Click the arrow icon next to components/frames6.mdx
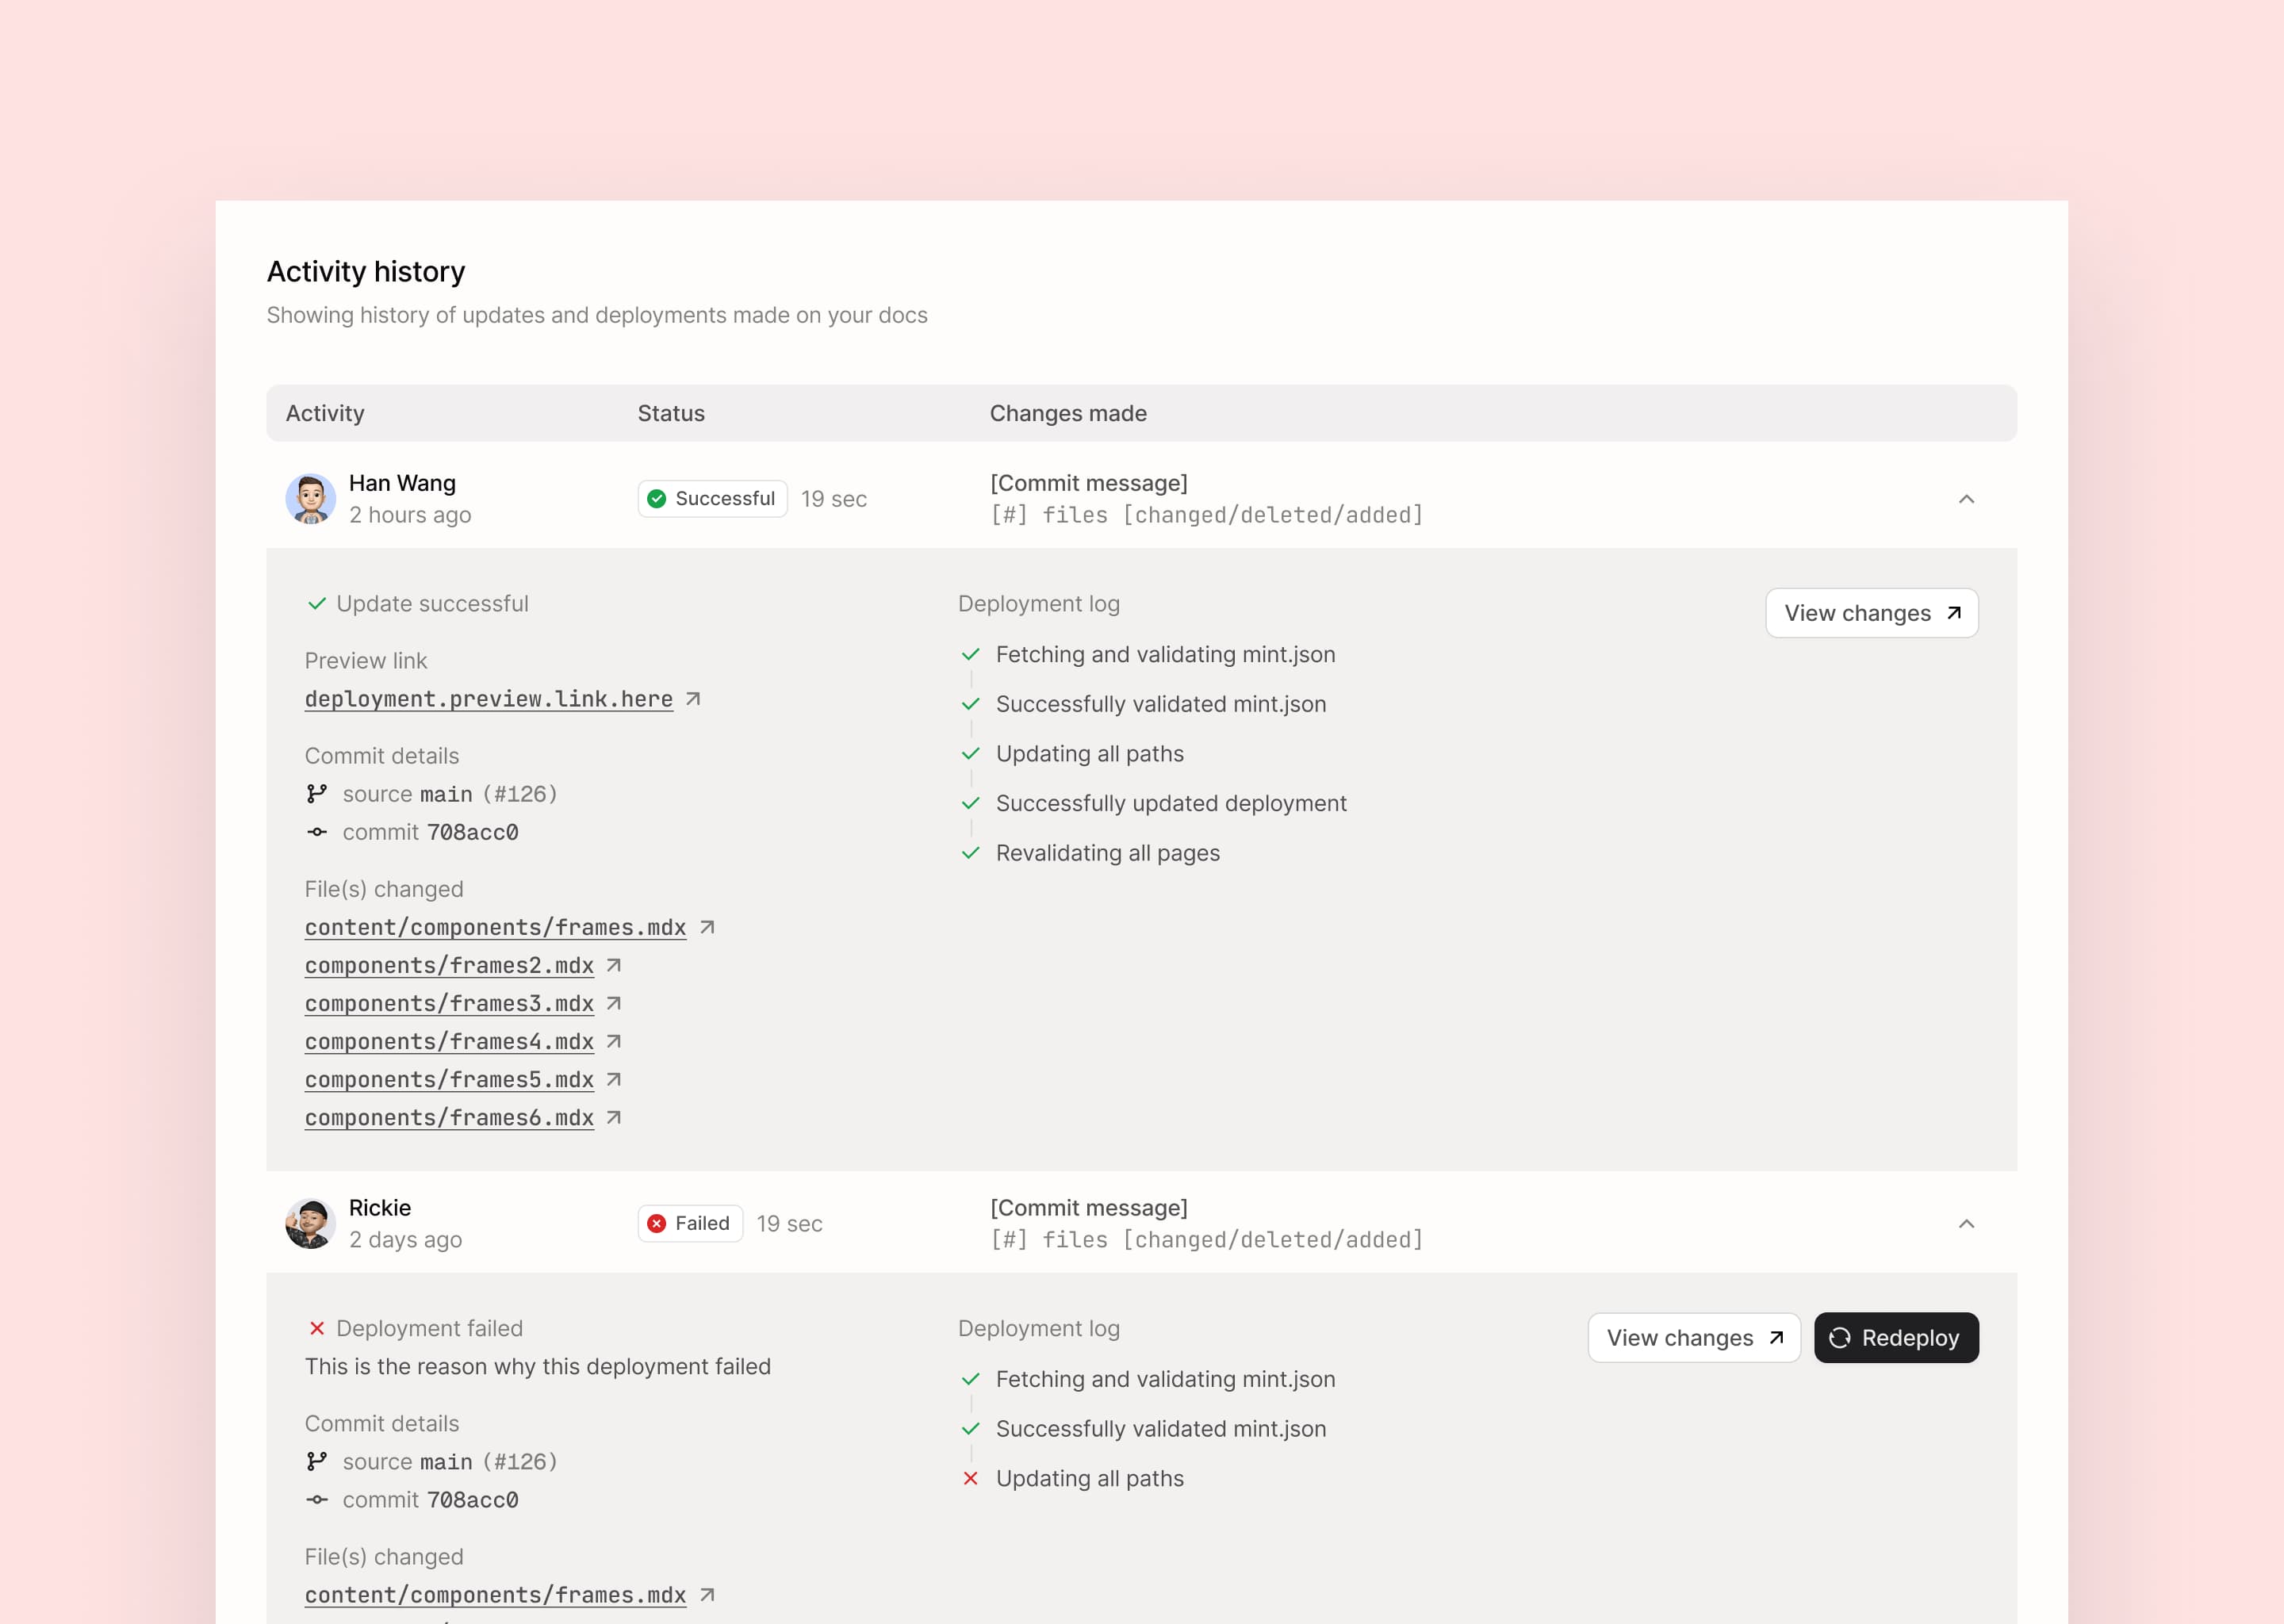Viewport: 2284px width, 1624px height. (x=614, y=1117)
